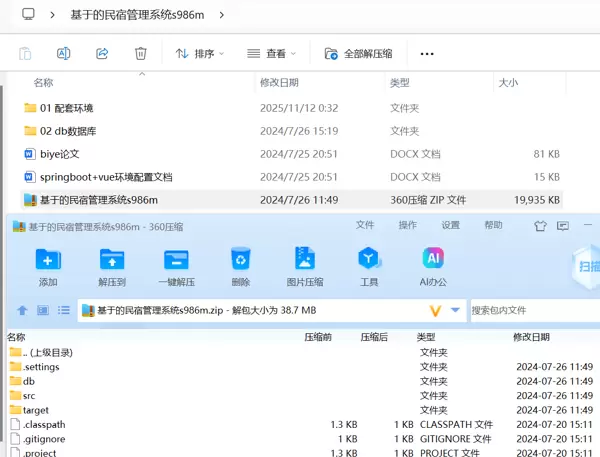Expand the 查看 view dropdown

[x=271, y=53]
